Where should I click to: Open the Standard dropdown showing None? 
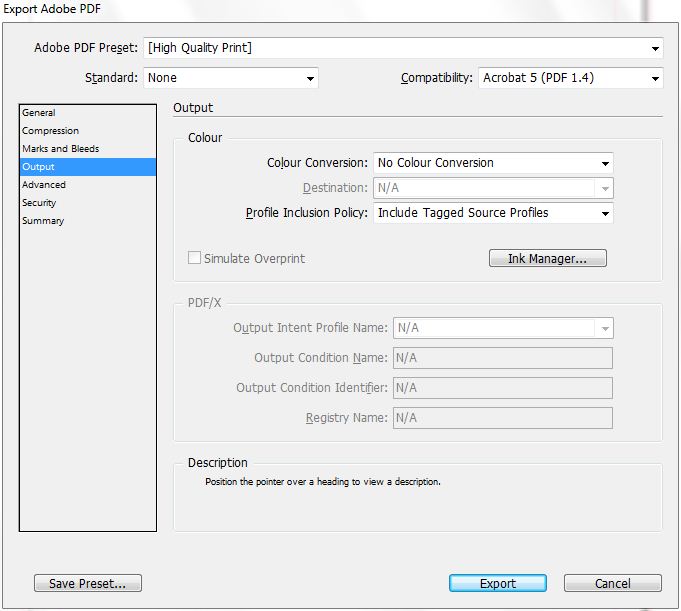pos(231,78)
